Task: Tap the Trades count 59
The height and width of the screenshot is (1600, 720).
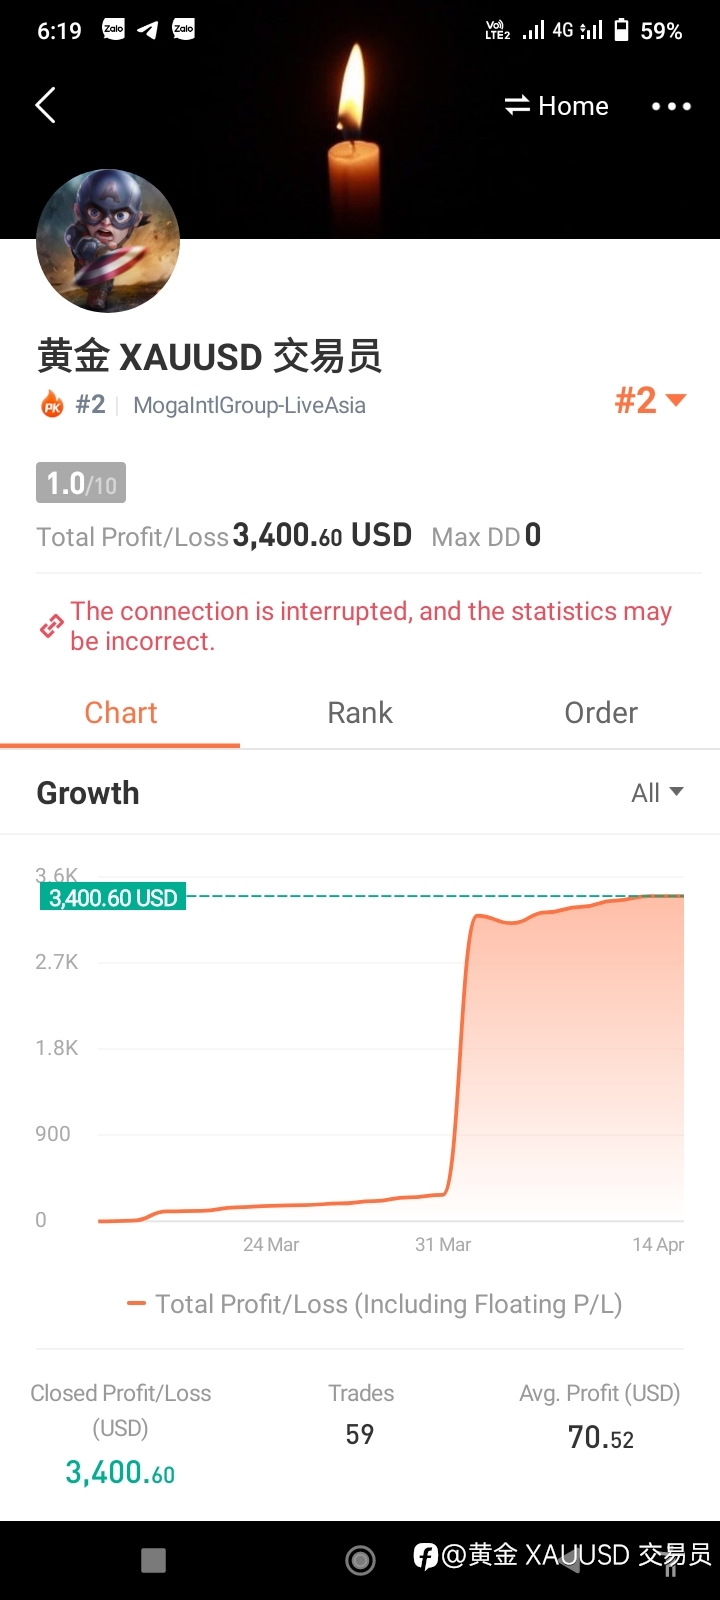Action: (x=360, y=1435)
